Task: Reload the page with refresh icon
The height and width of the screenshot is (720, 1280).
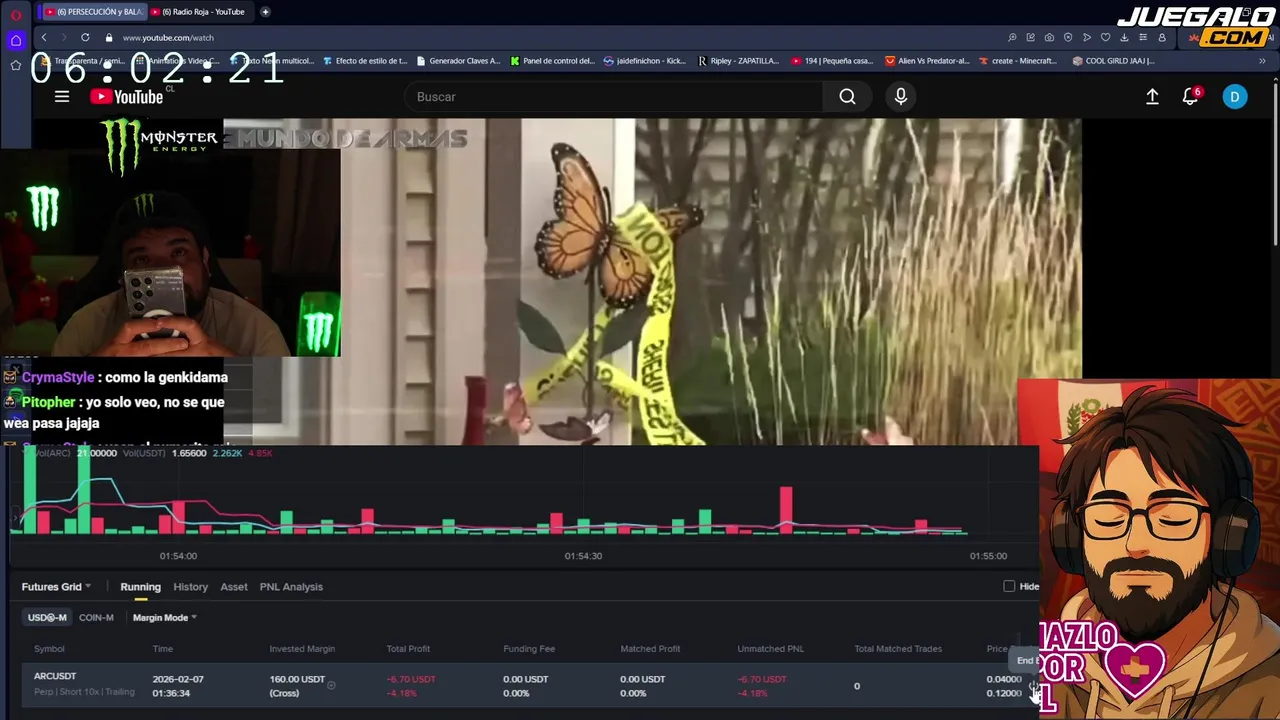Action: (85, 37)
